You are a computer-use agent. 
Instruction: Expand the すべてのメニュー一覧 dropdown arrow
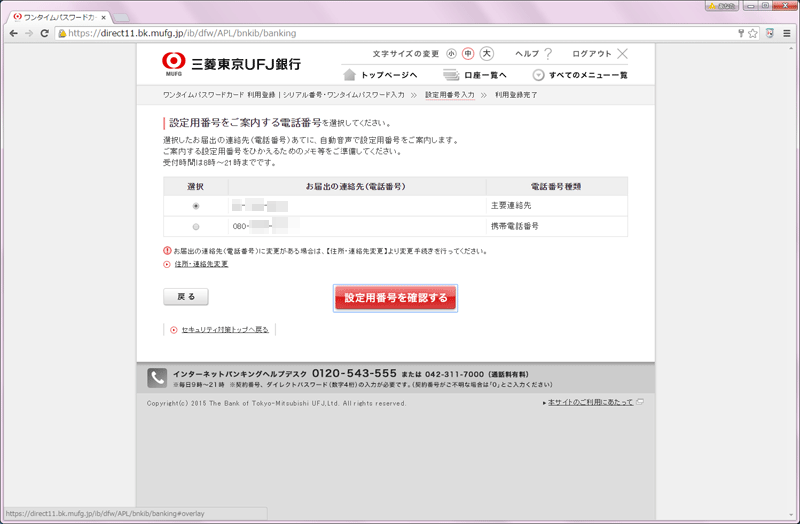click(x=538, y=75)
